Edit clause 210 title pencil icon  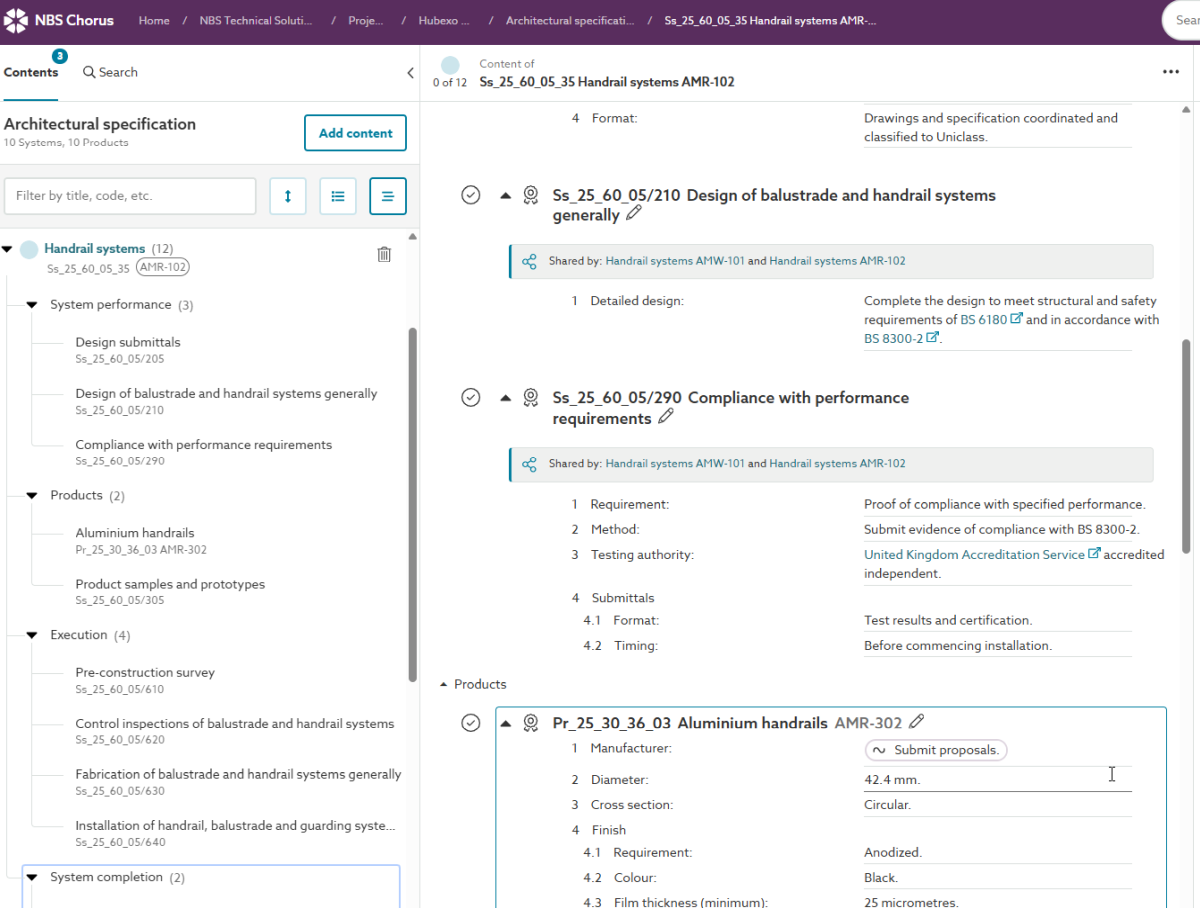pos(633,214)
